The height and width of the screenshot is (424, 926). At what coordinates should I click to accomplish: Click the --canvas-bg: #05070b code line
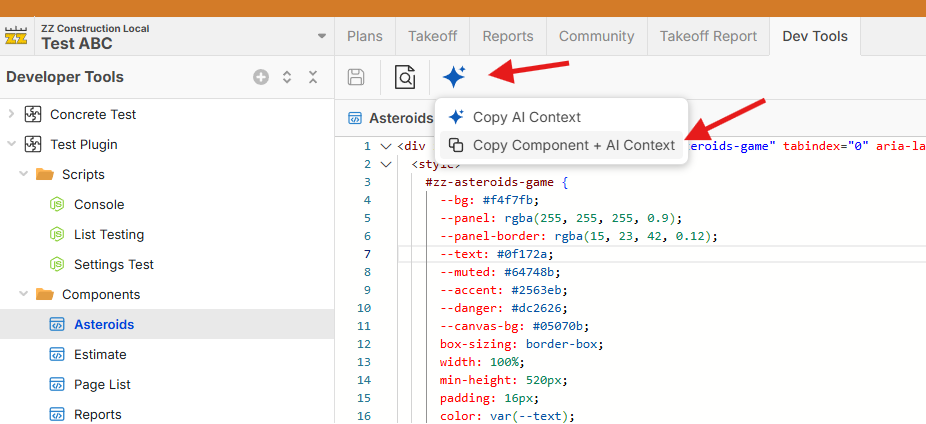pyautogui.click(x=514, y=326)
